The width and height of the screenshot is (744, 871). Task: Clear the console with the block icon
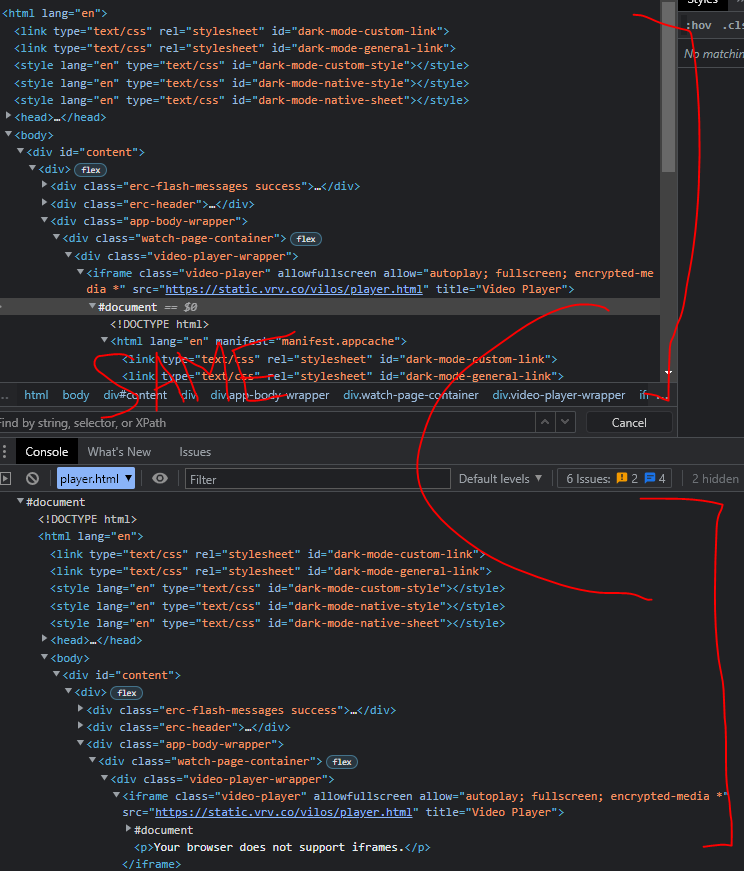pos(33,478)
